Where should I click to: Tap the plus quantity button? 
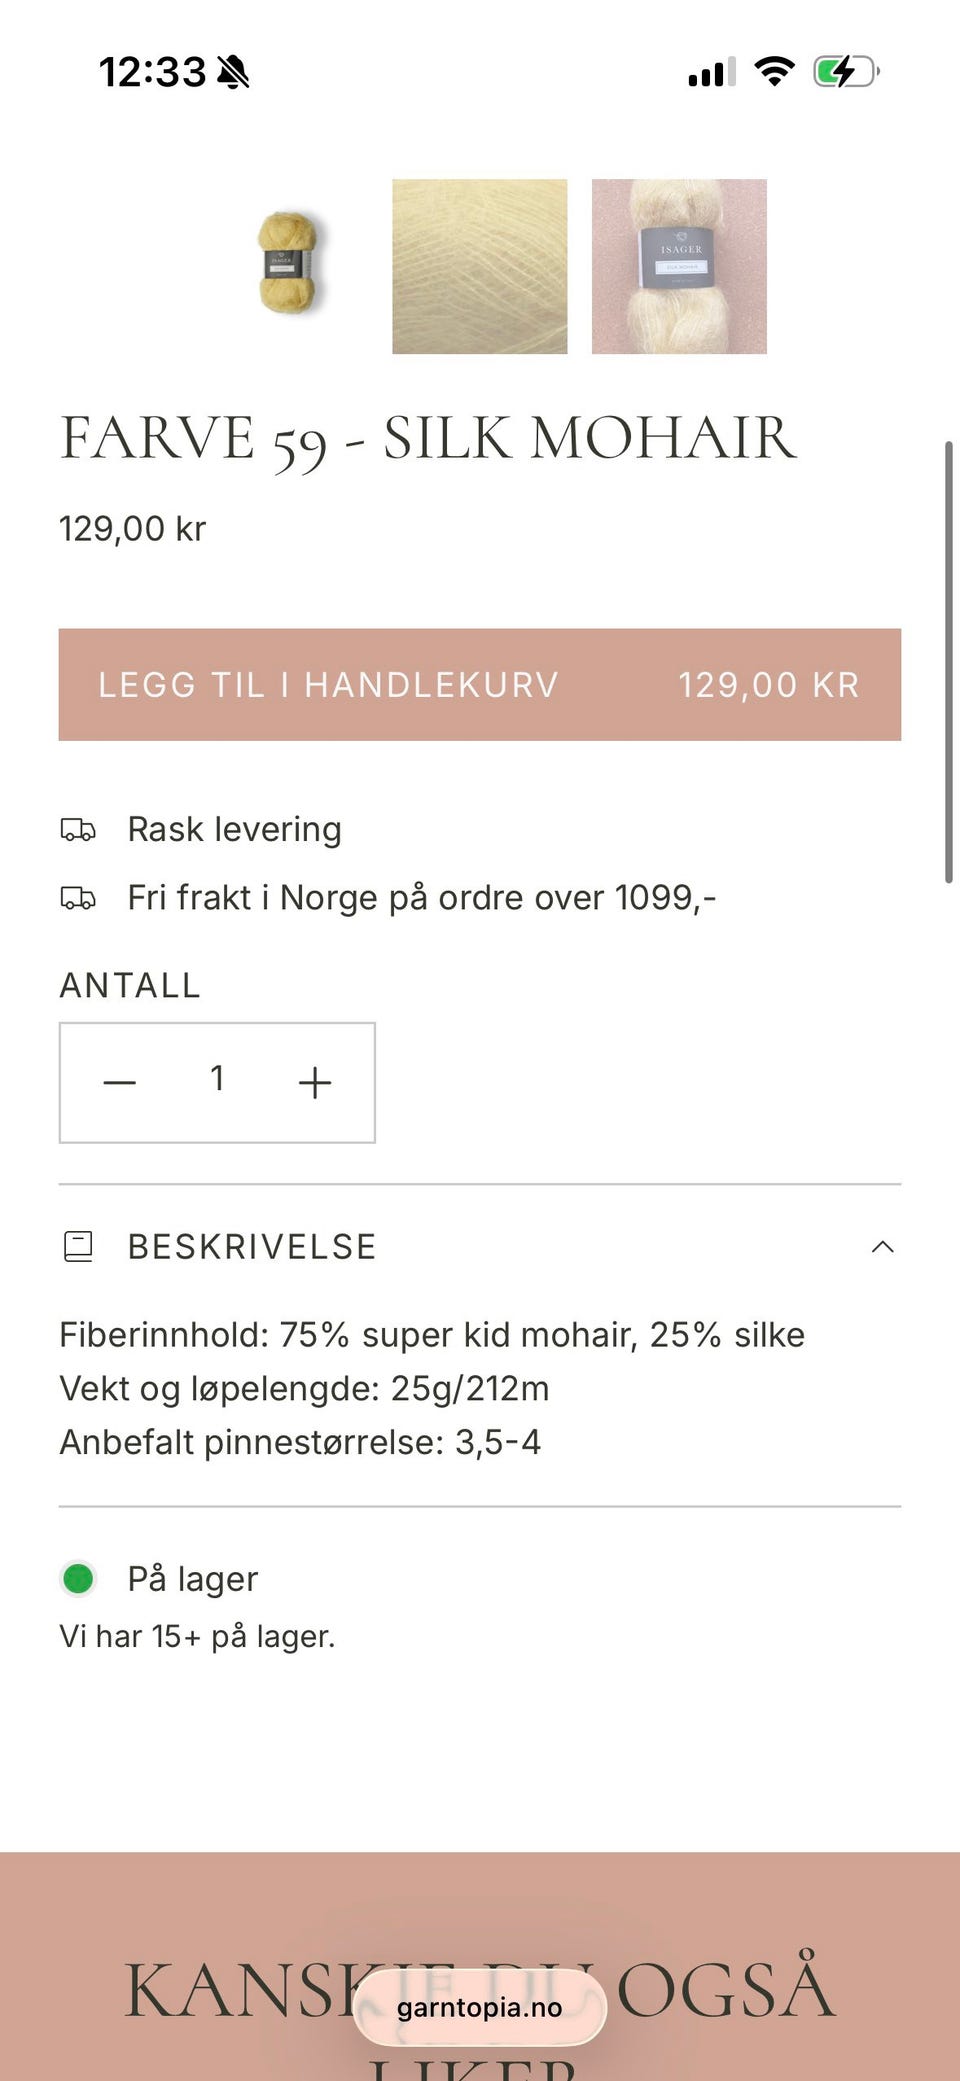coord(315,1082)
